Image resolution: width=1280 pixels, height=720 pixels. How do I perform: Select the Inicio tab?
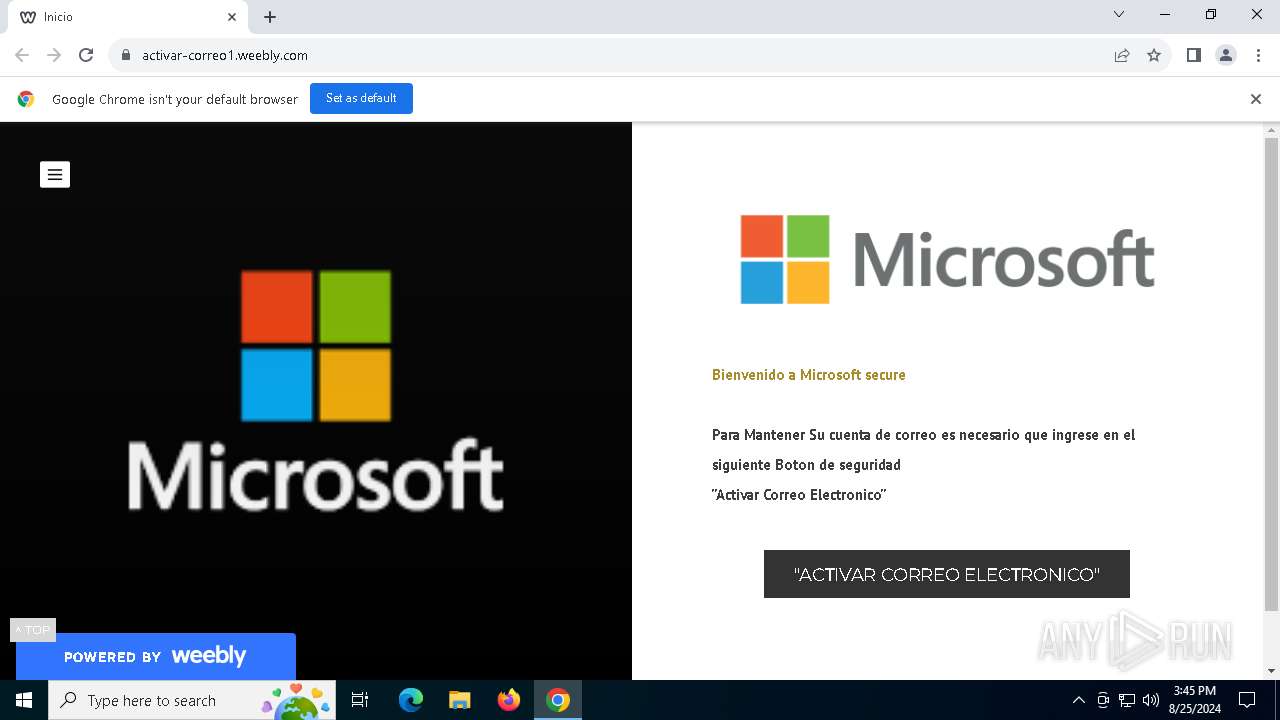coord(128,17)
